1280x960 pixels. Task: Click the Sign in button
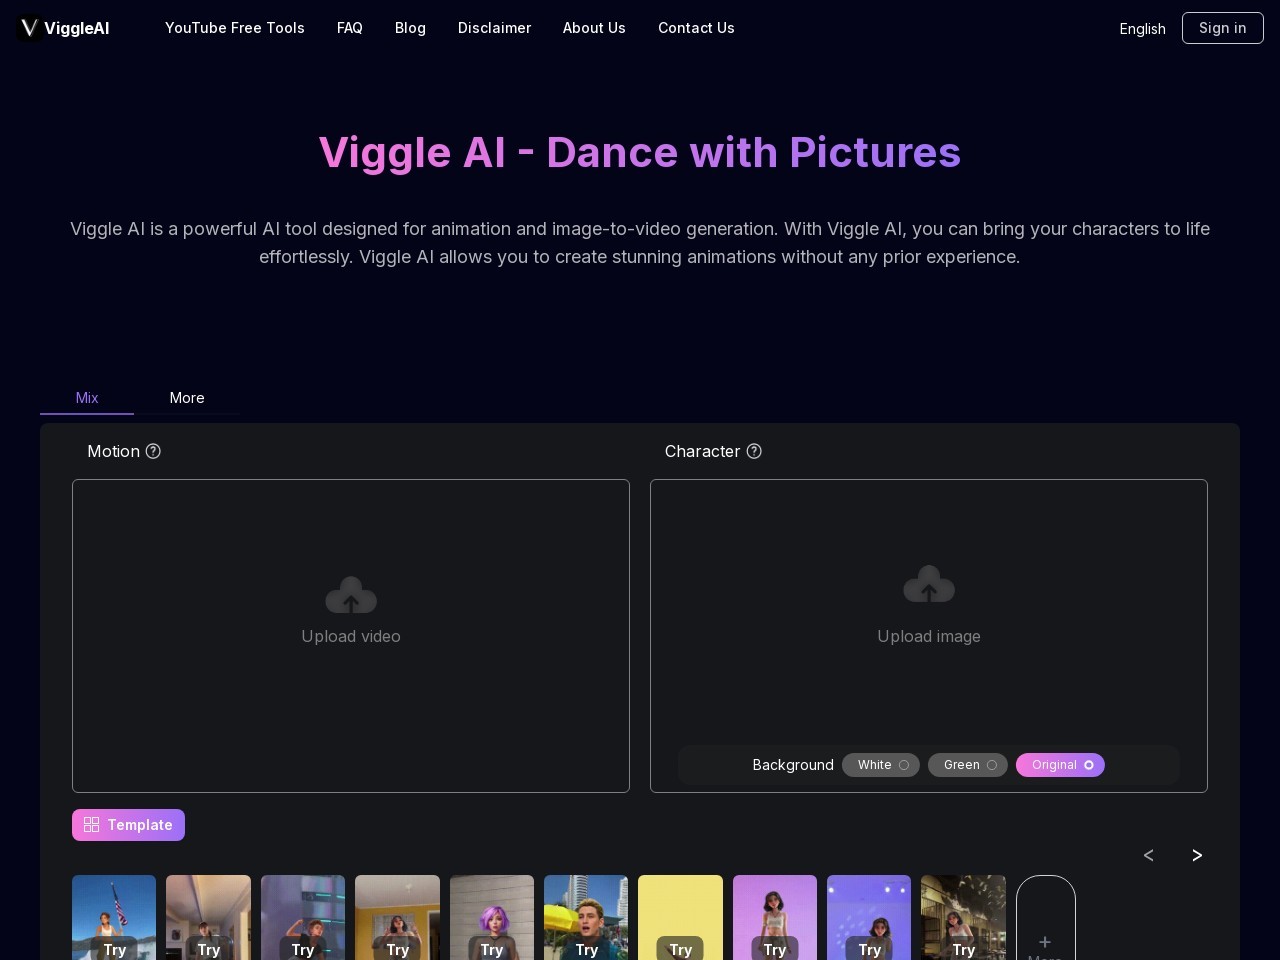pos(1222,28)
